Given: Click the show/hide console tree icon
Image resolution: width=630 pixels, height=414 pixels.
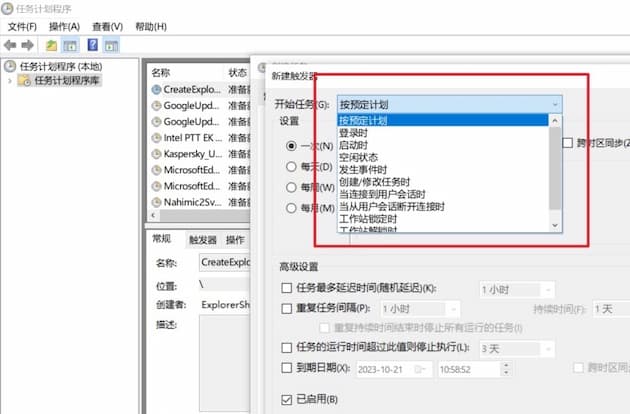Looking at the screenshot, I should click(x=71, y=45).
